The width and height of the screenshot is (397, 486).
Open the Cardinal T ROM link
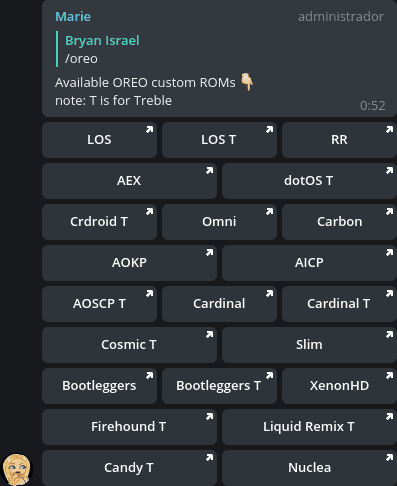pyautogui.click(x=339, y=304)
